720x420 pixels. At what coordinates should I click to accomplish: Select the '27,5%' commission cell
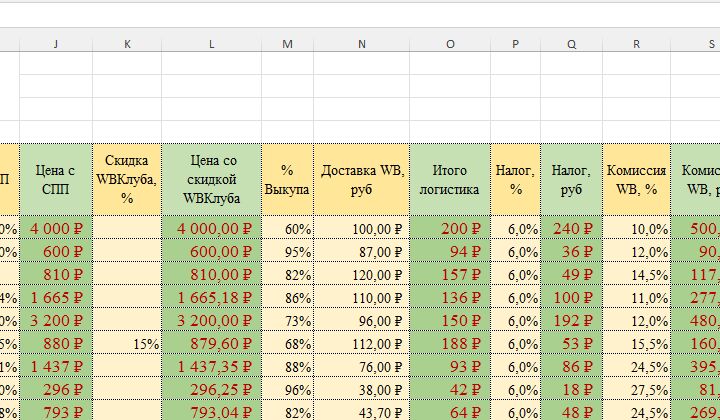point(636,389)
